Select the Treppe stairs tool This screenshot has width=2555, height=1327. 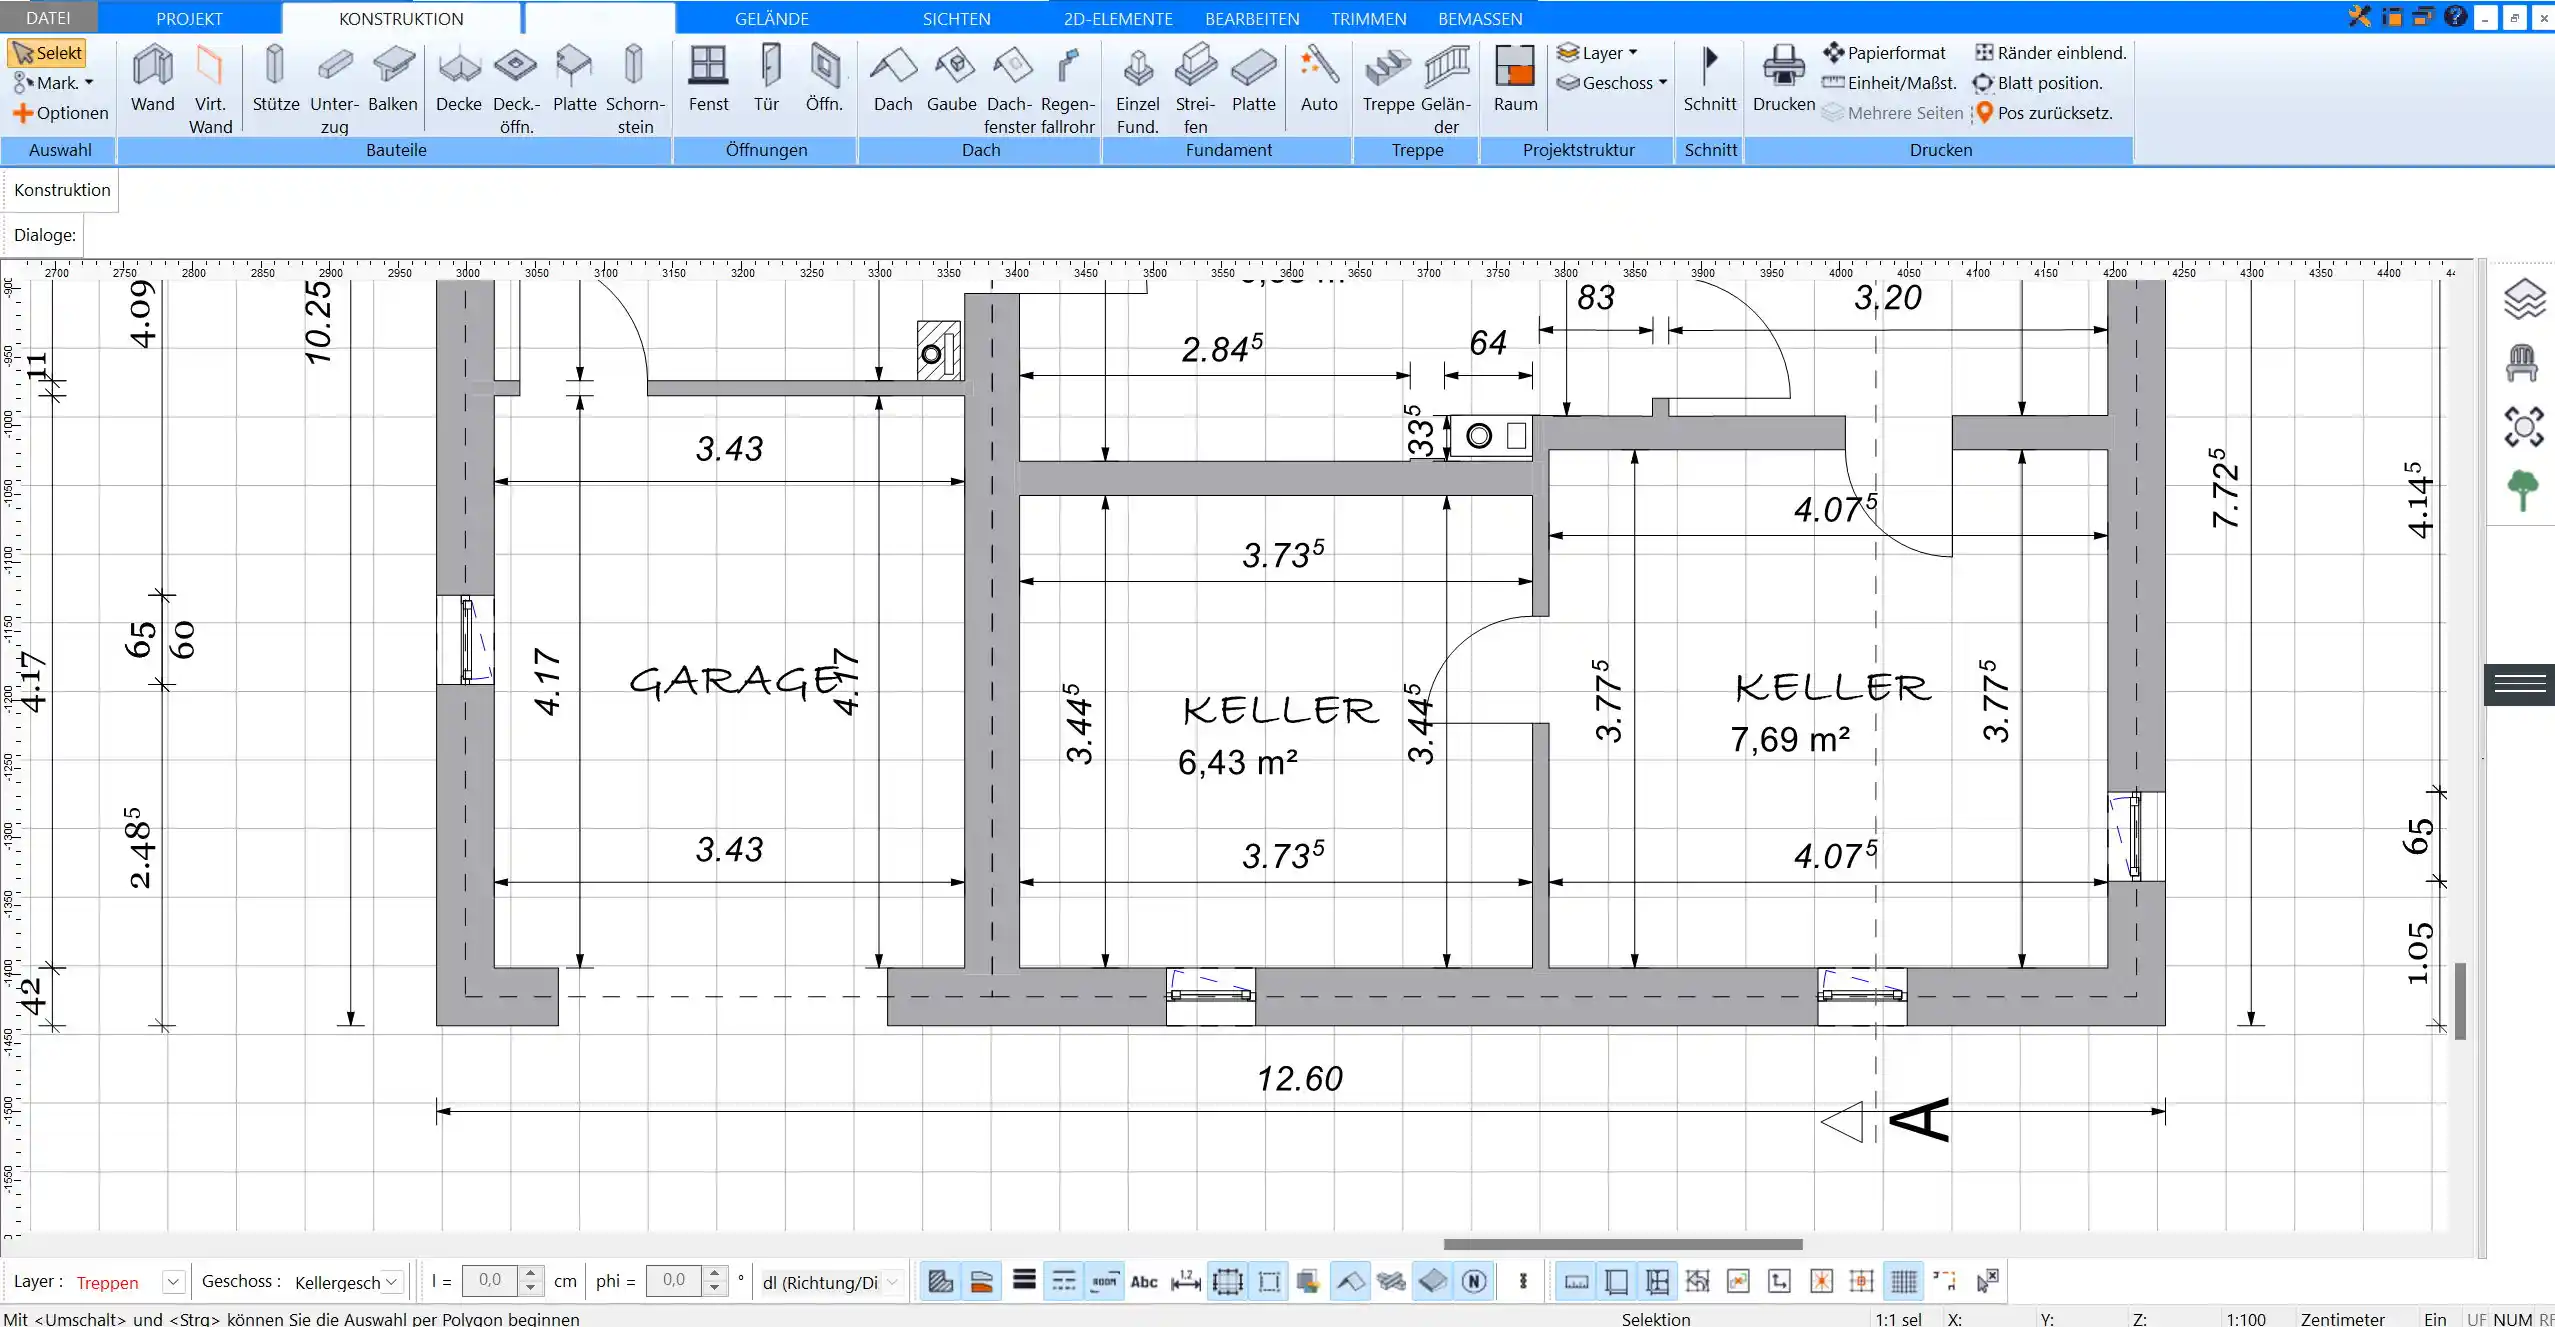tap(1388, 79)
